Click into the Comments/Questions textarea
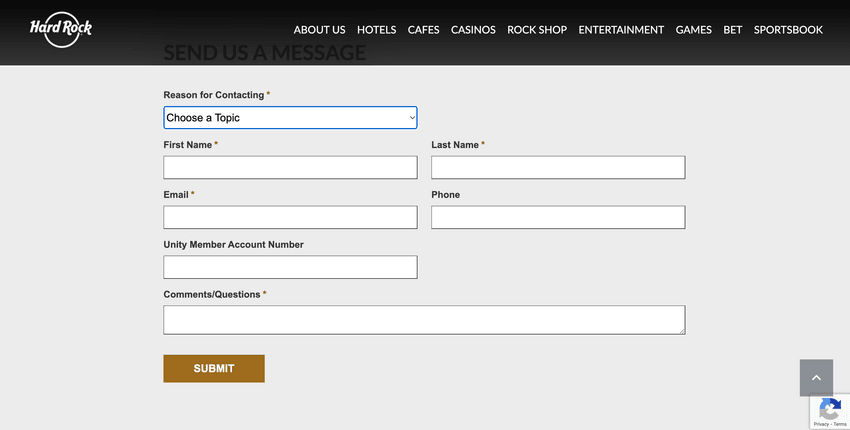 point(424,320)
